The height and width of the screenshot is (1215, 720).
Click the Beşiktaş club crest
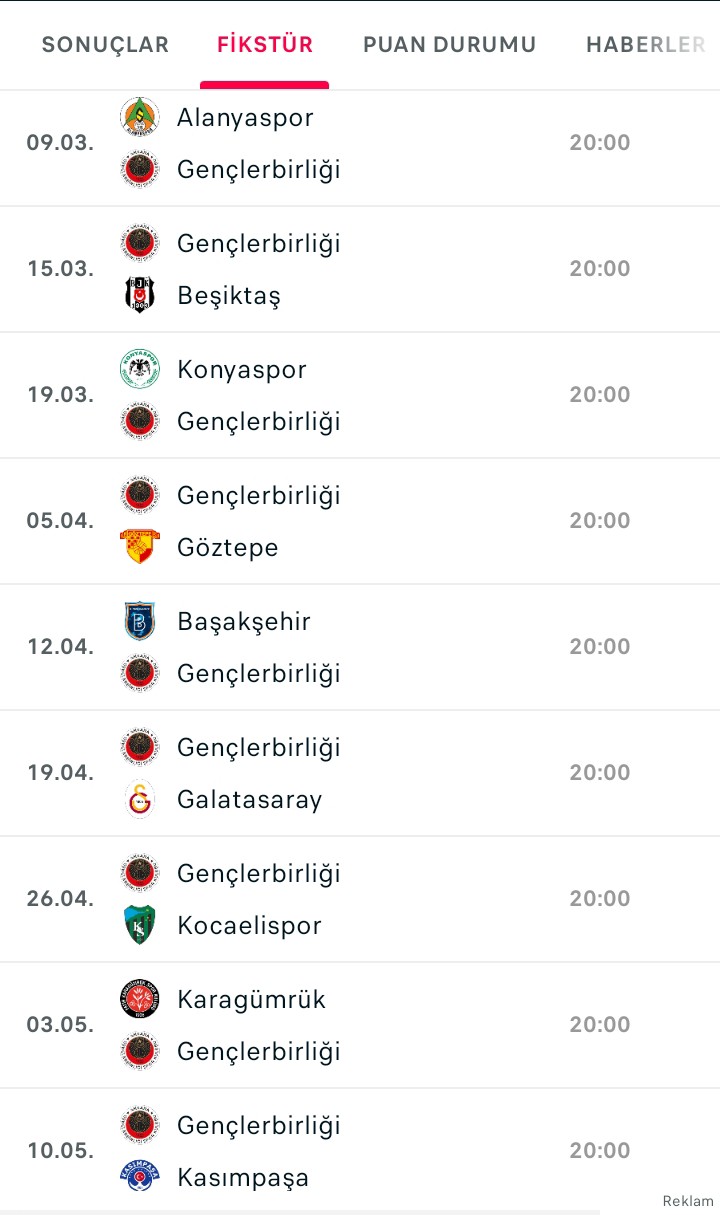(x=140, y=295)
